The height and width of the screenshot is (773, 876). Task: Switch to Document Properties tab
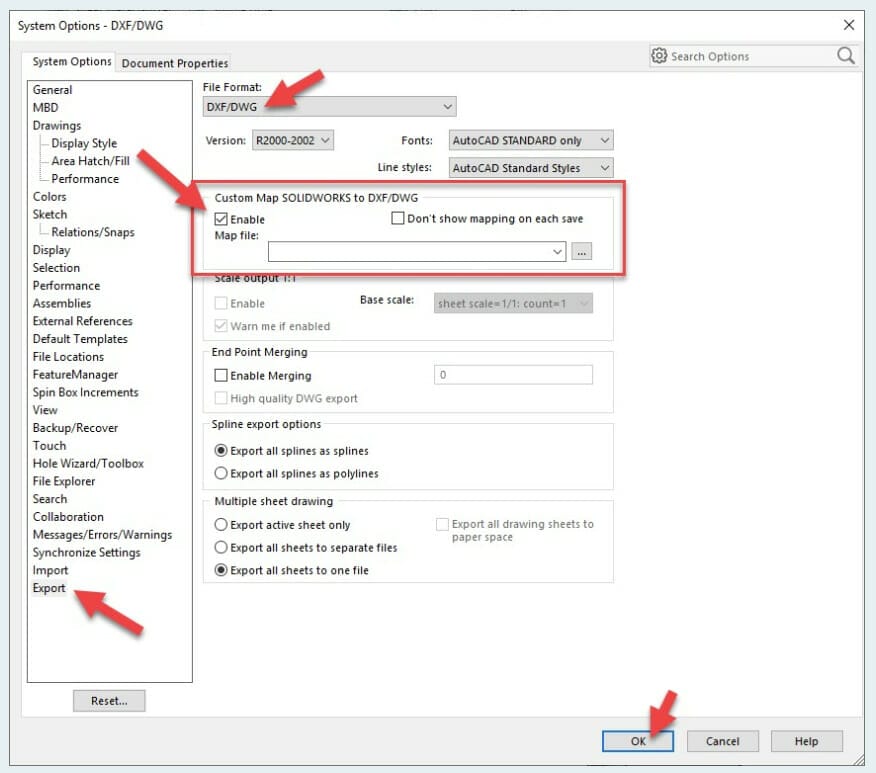(x=175, y=63)
